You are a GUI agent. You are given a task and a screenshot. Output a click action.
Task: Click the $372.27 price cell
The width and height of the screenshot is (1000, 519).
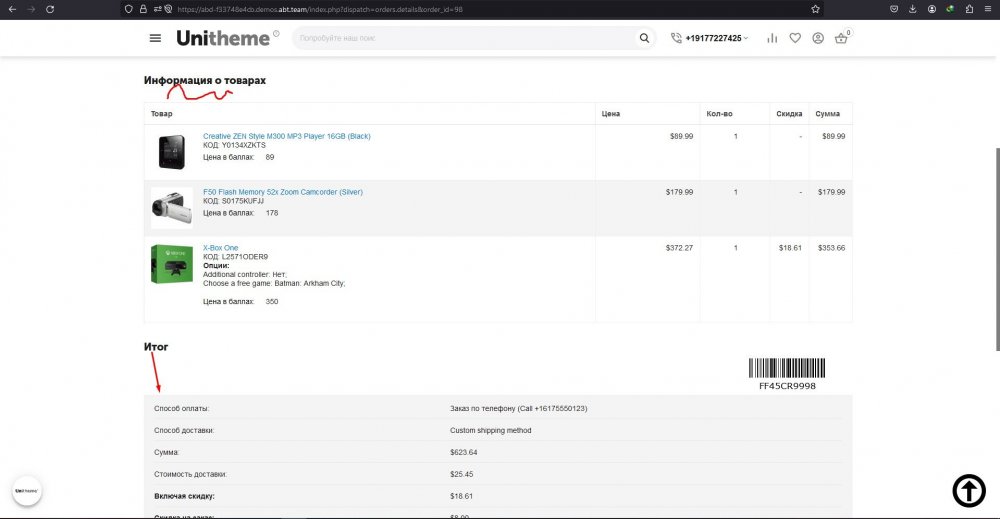click(679, 248)
